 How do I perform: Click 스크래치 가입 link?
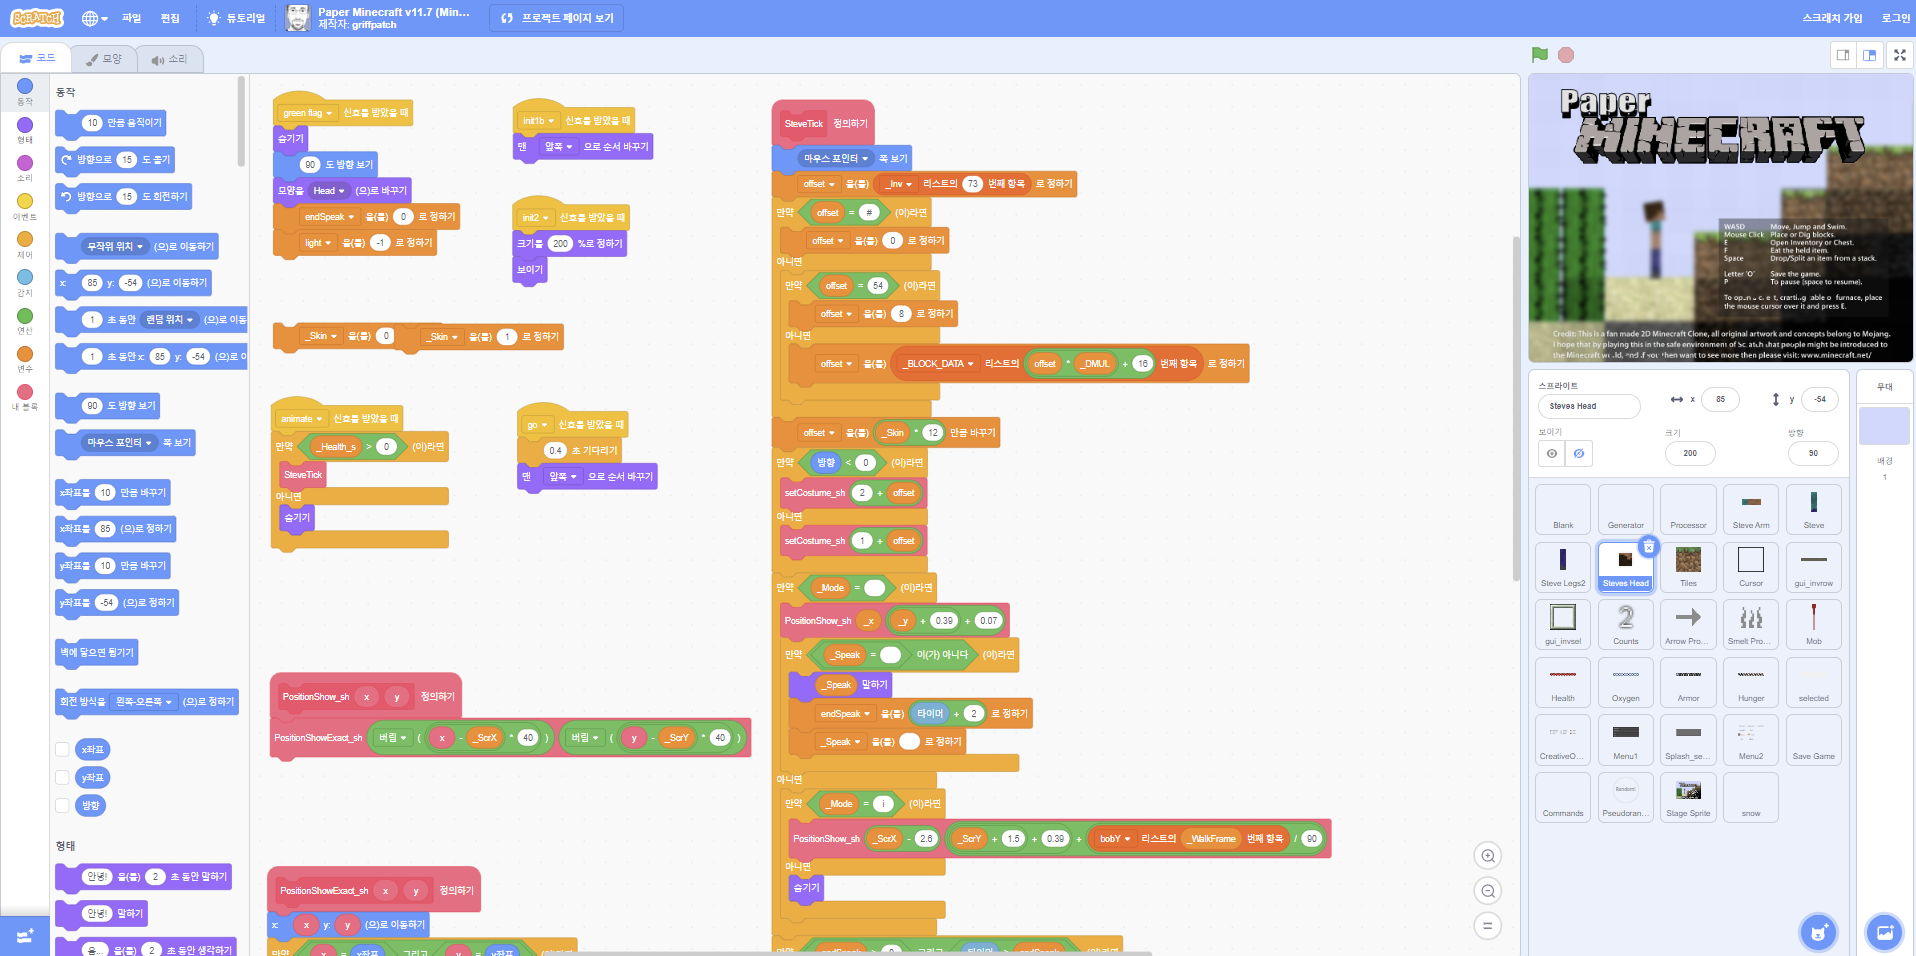[x=1832, y=18]
